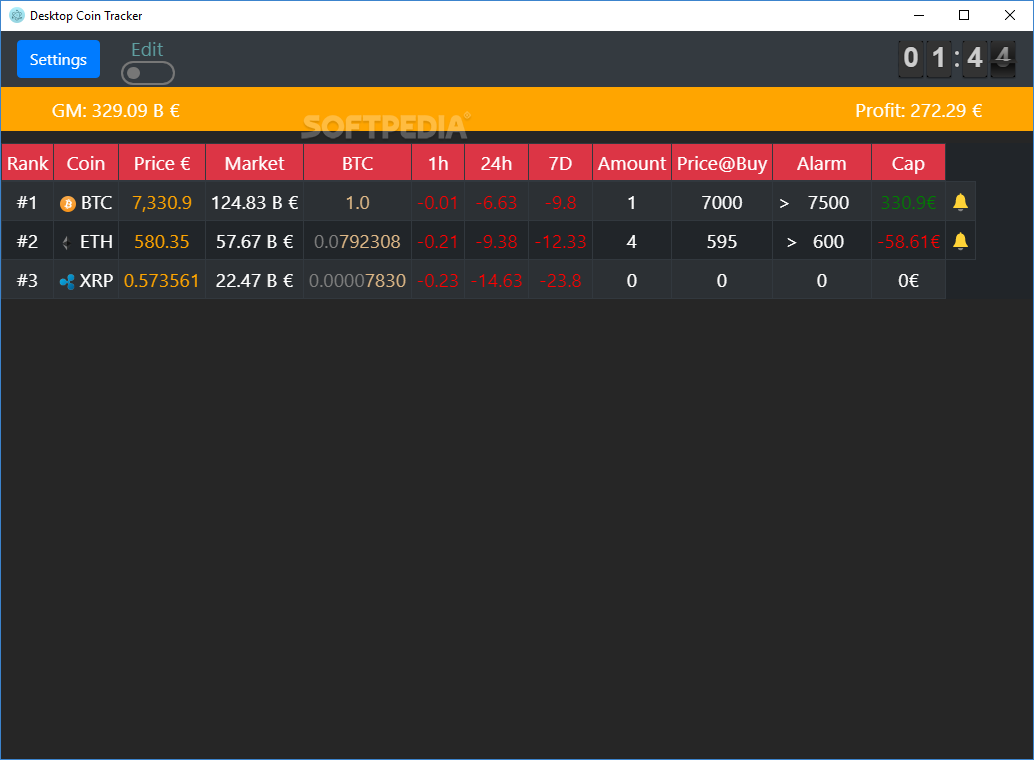Minimize the Desktop Coin Tracker window
This screenshot has width=1034, height=760.
(919, 15)
